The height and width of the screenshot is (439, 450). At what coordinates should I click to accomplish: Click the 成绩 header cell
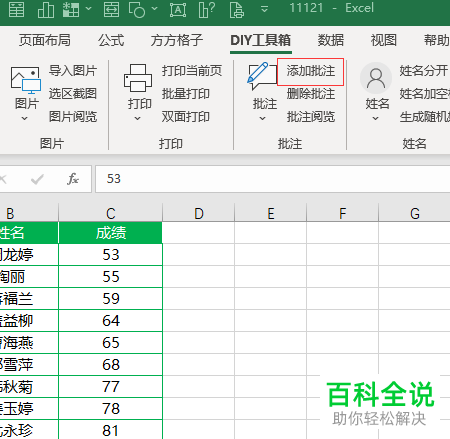coord(110,233)
